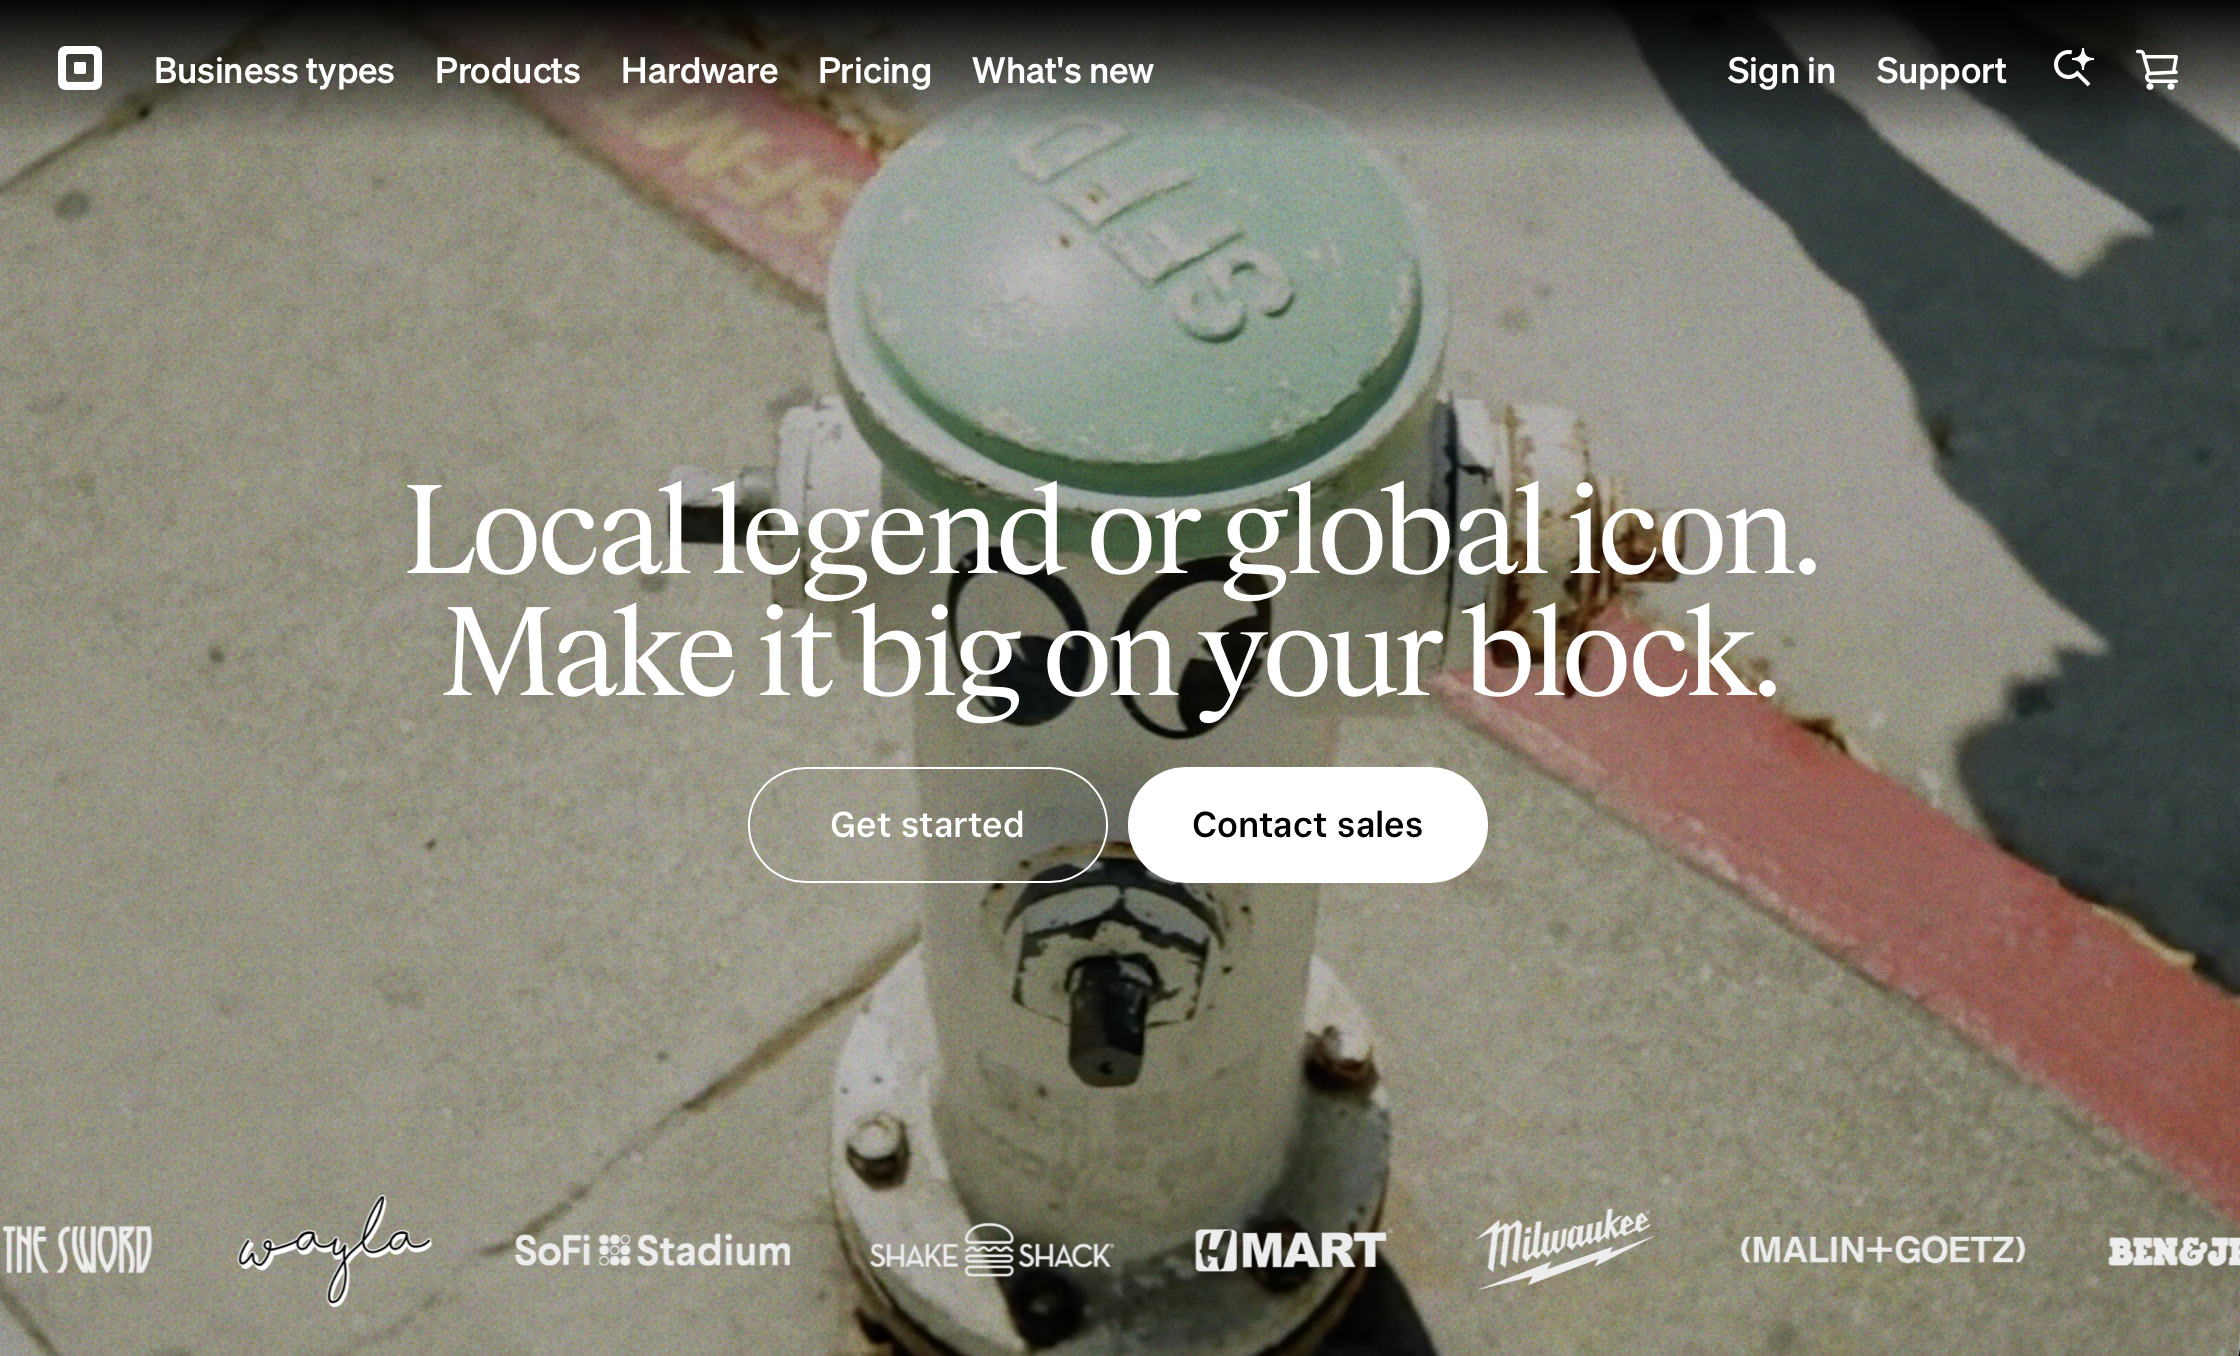Expand the Business types menu
The image size is (2240, 1356).
[274, 70]
